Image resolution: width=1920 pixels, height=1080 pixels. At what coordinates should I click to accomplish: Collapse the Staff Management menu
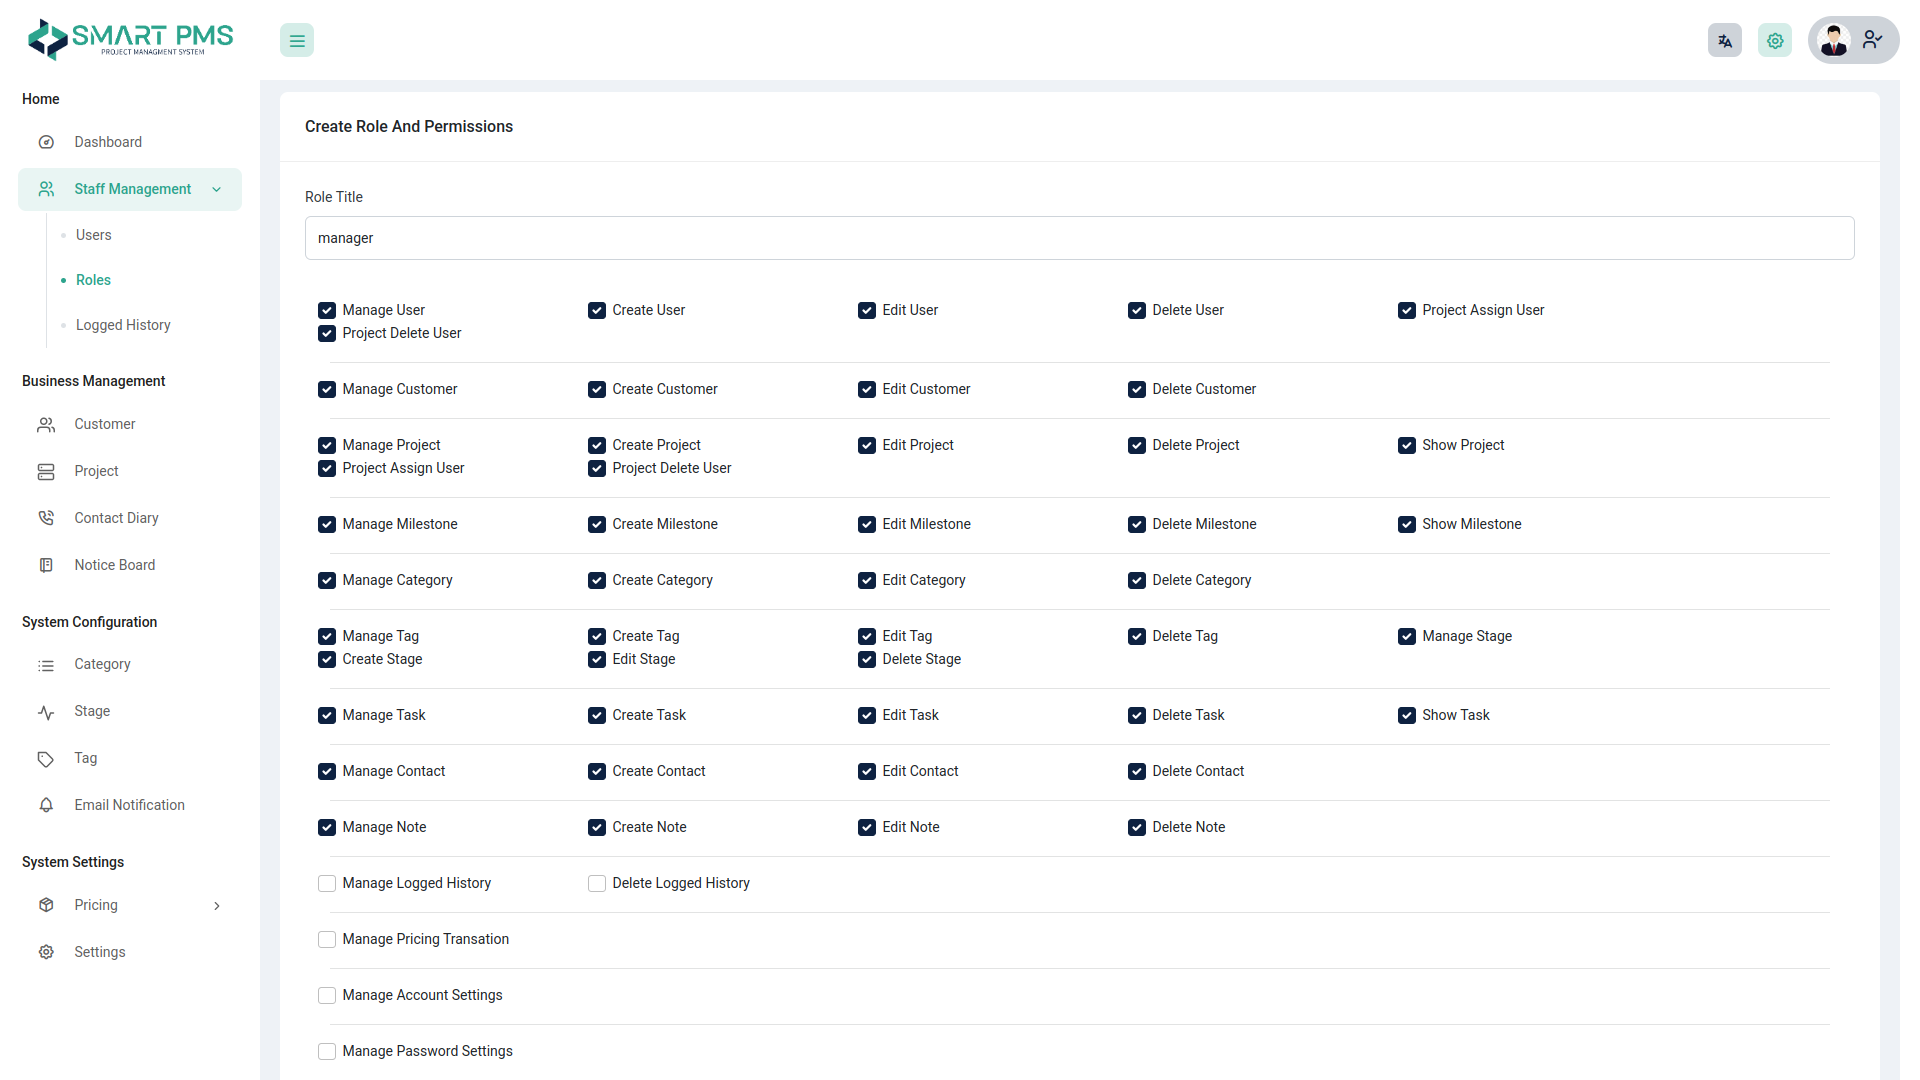pos(216,189)
